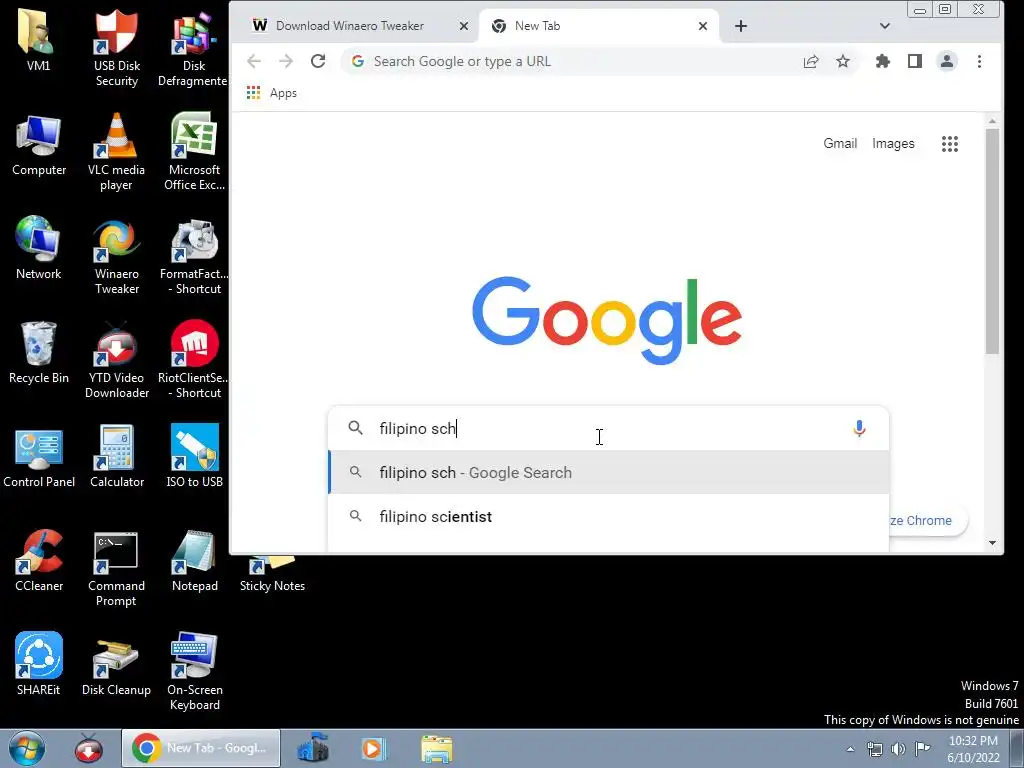
Task: Open the Disk Defragmenter shortcut
Action: (x=193, y=48)
